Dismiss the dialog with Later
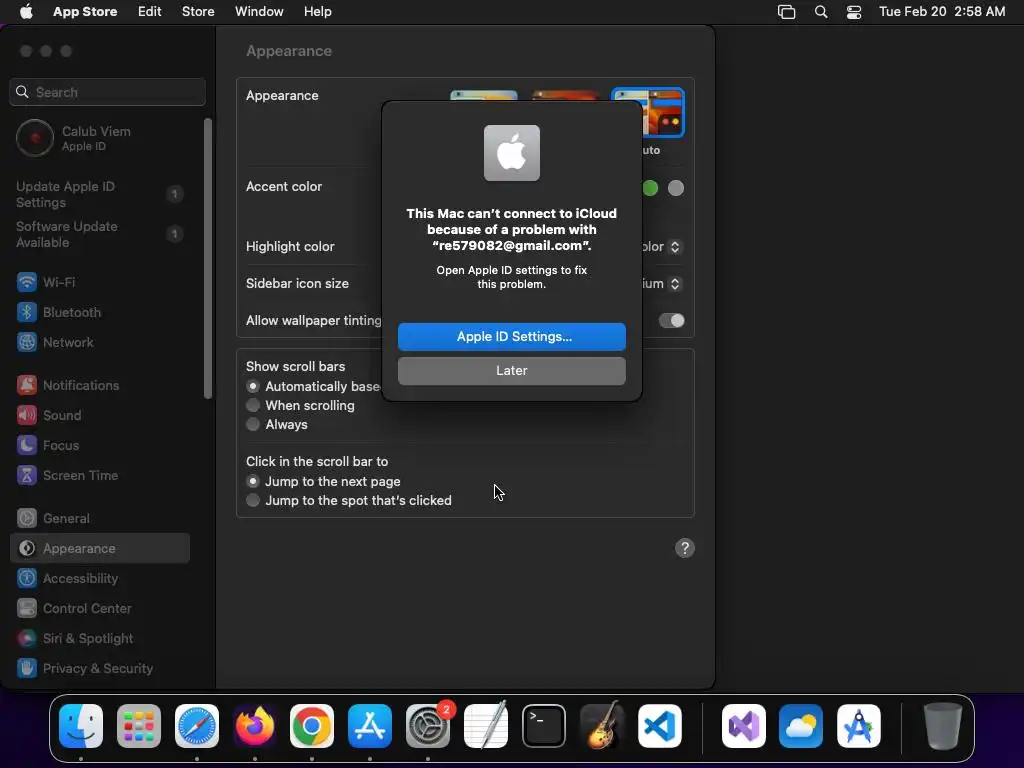1024x768 pixels. 512,371
